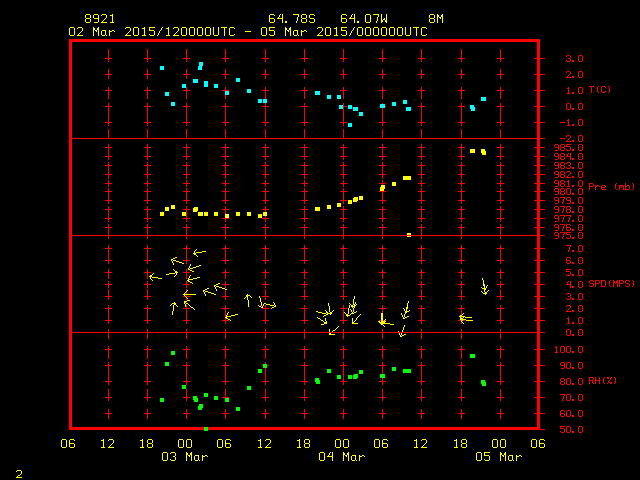Click the "975.0" pressure axis value
This screenshot has height=480, width=640.
click(x=569, y=236)
